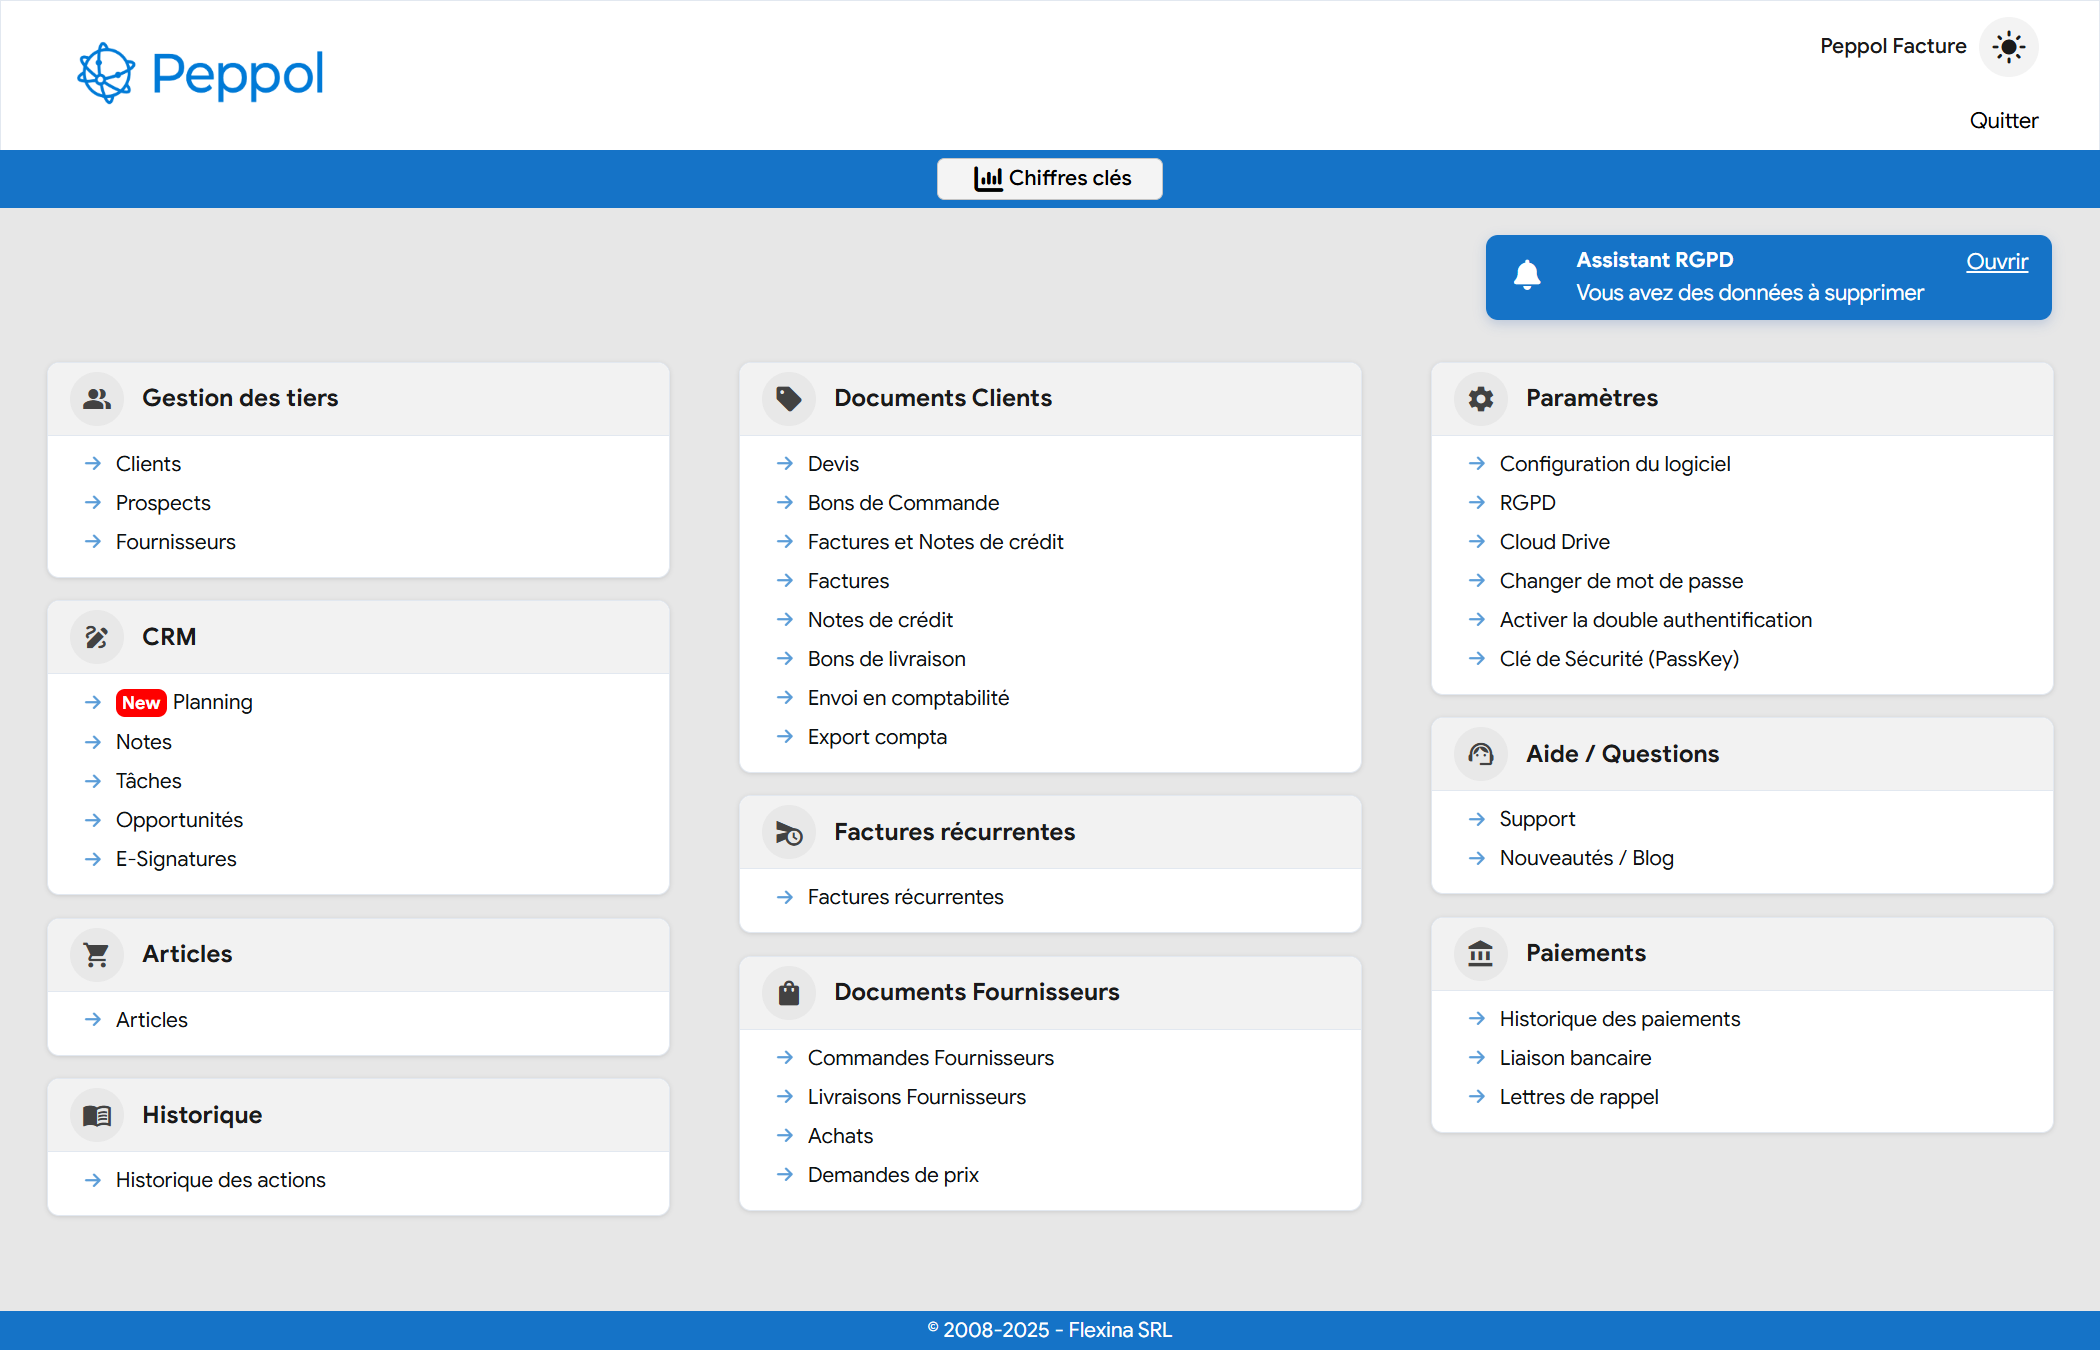
Task: Click the Documents Fournisseurs bag icon
Action: [x=789, y=992]
